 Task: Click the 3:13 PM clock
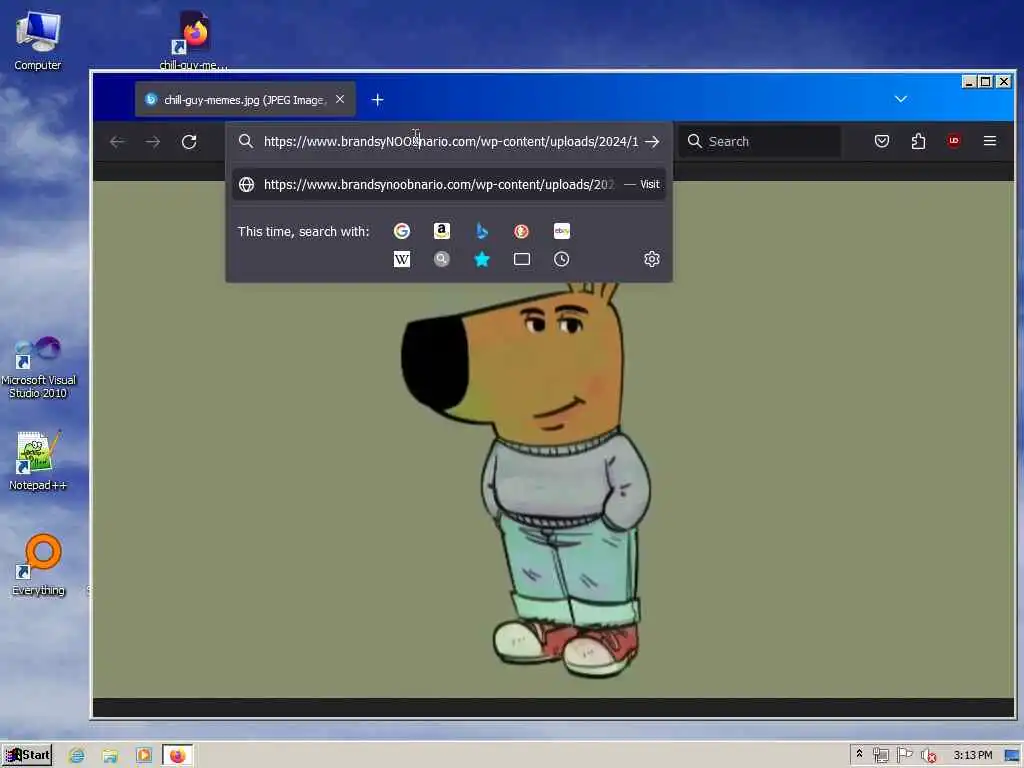pyautogui.click(x=972, y=755)
